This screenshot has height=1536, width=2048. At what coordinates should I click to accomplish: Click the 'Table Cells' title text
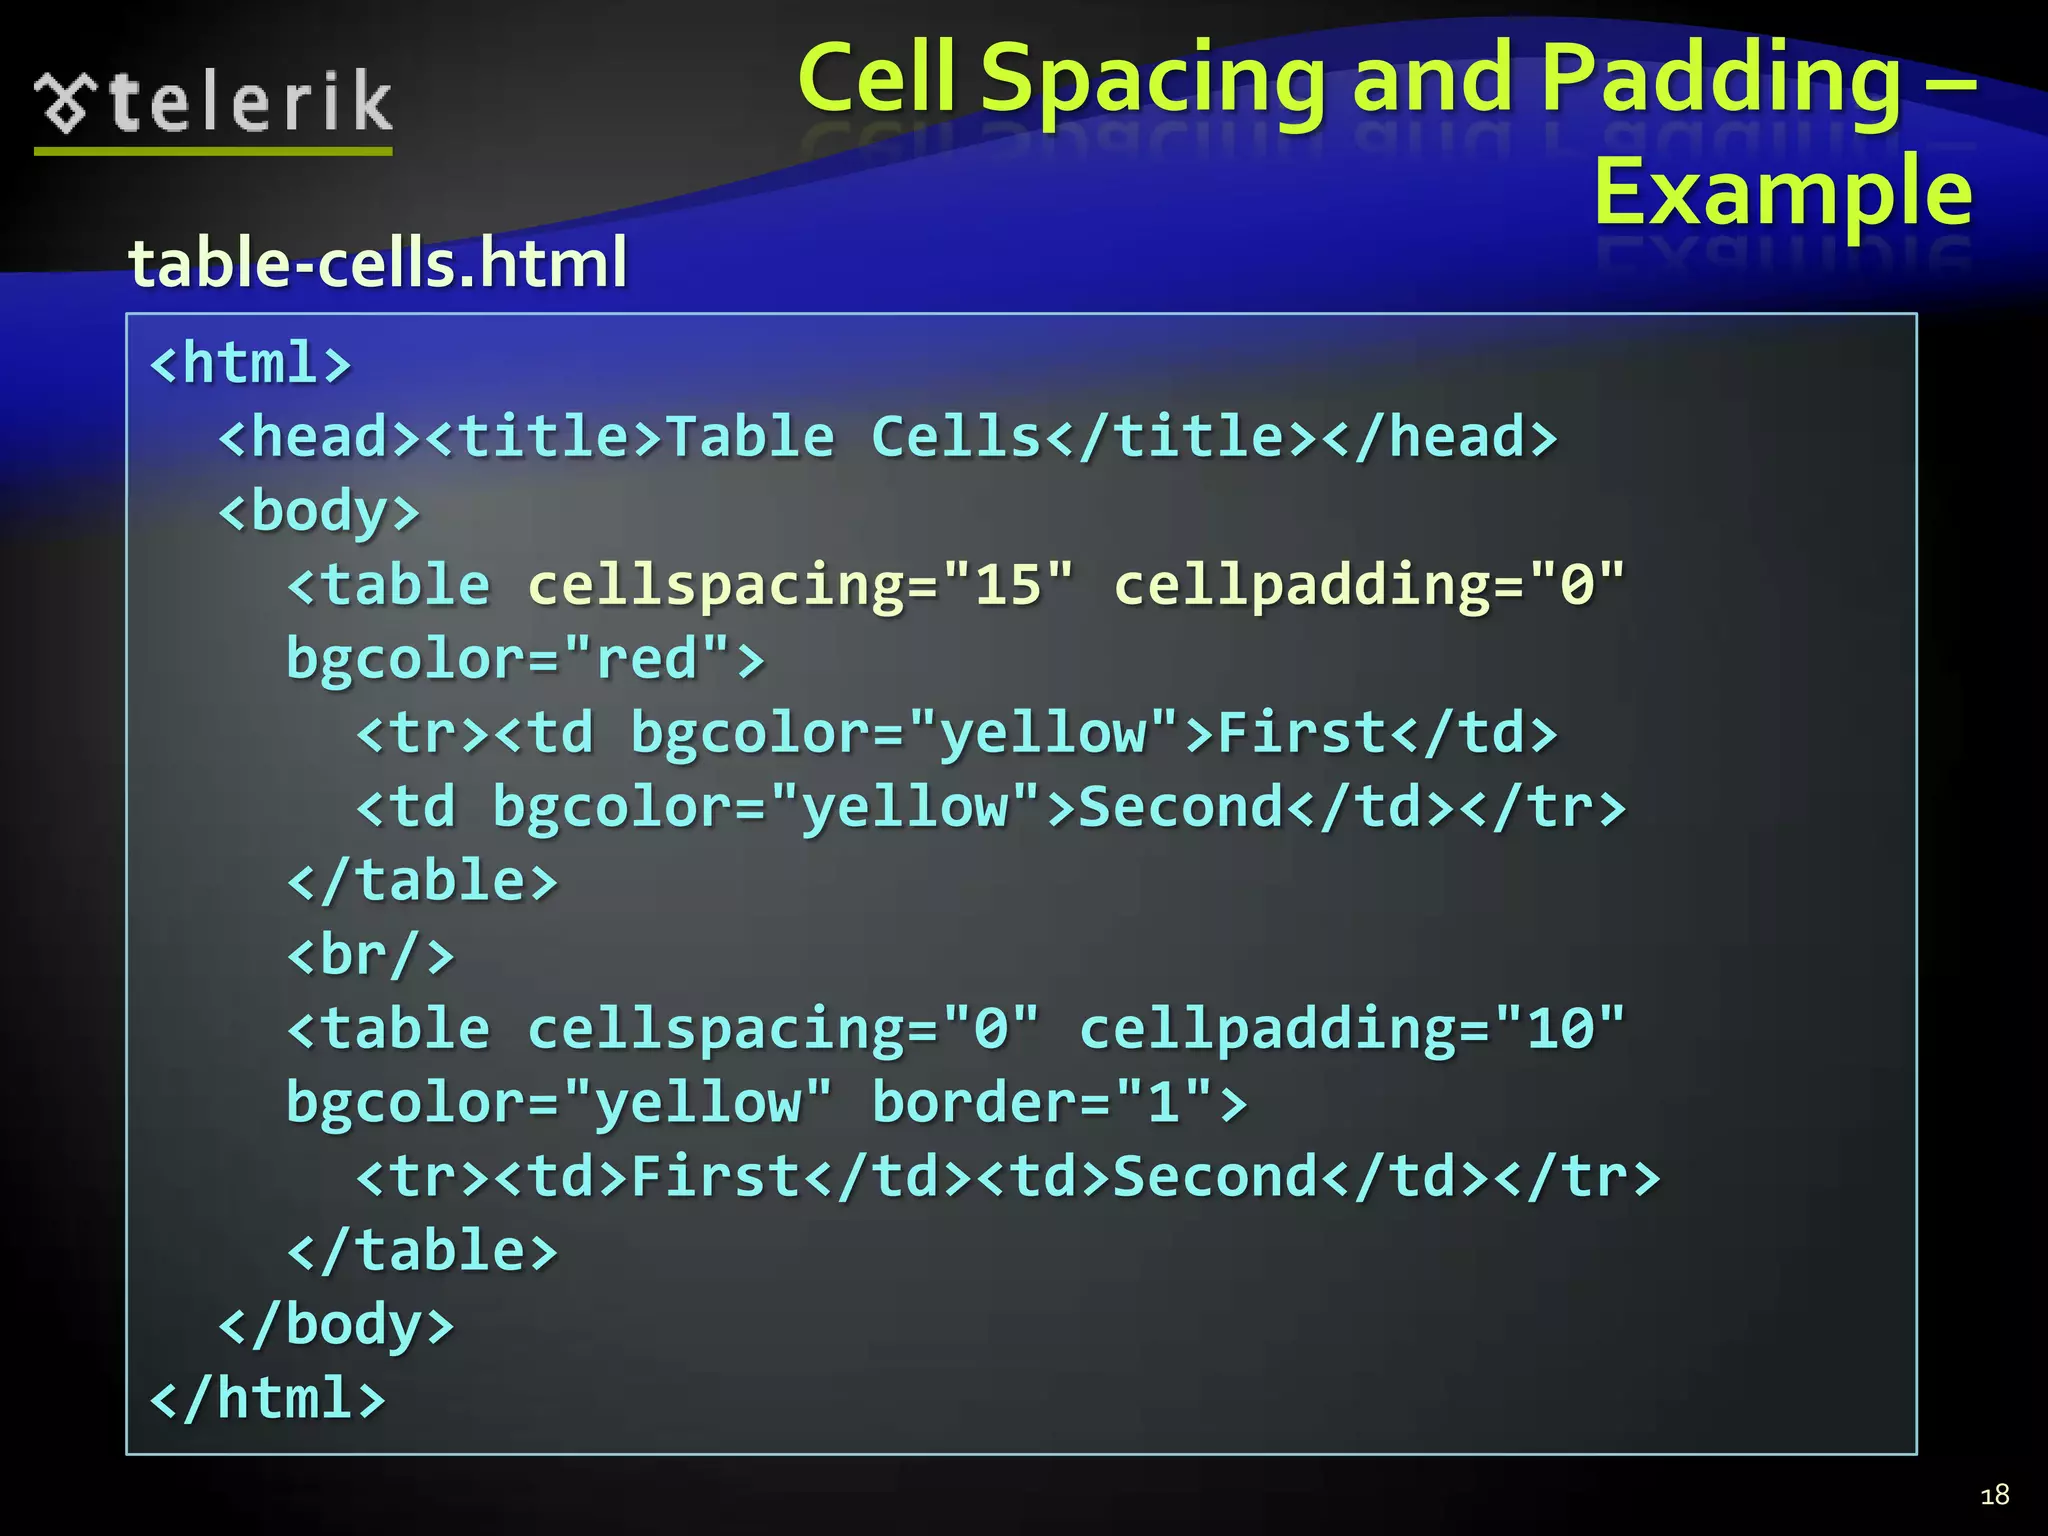854,437
